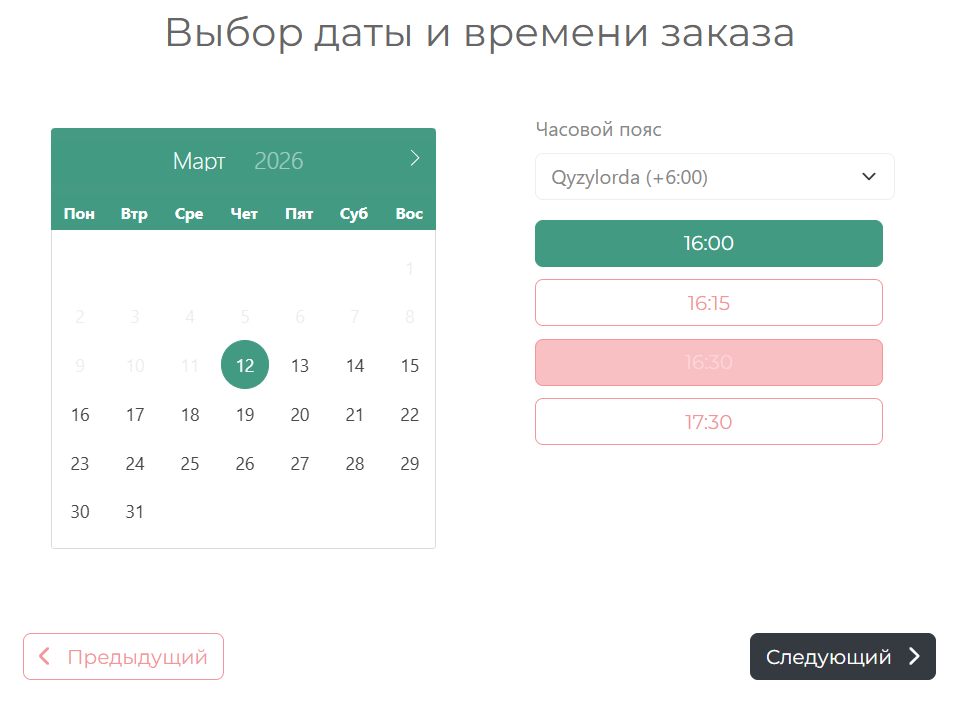This screenshot has width=959, height=703.
Task: Select March 31 in calendar
Action: click(x=135, y=512)
